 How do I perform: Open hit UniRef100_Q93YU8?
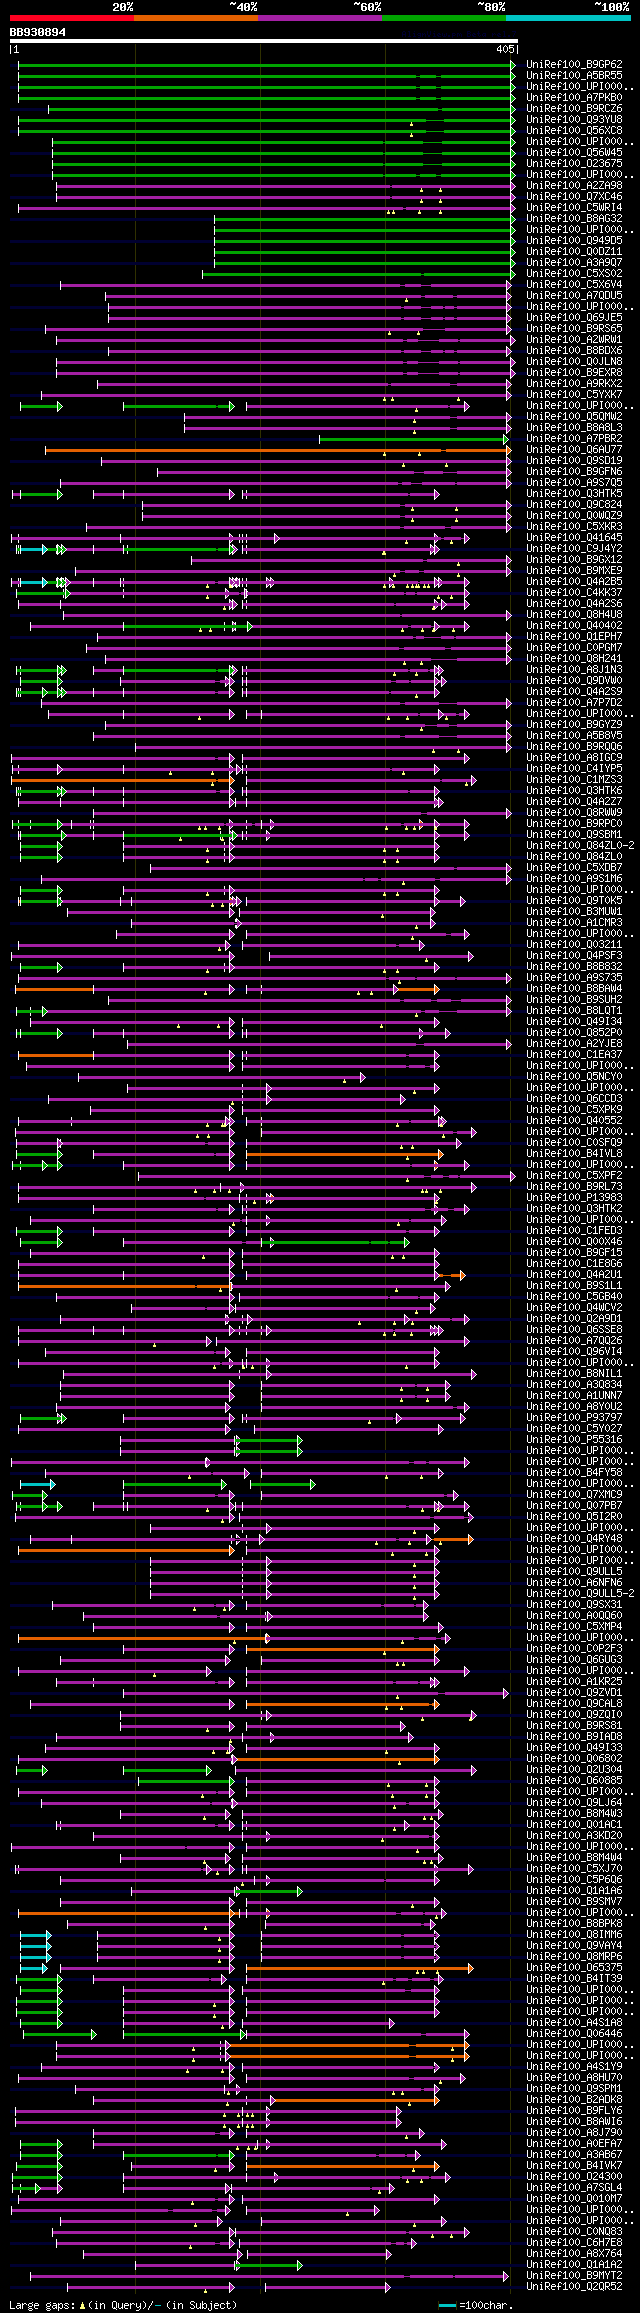click(574, 119)
